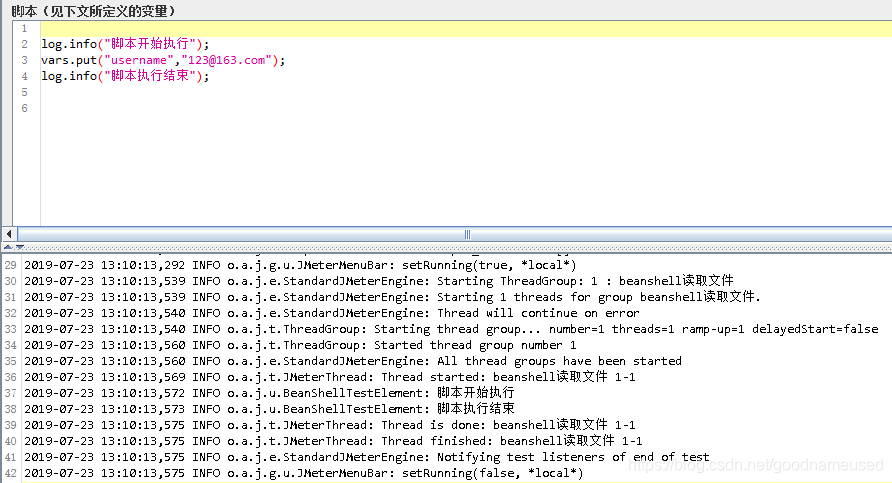Select log line 32 Thread will continue on error
Screen dimensions: 892x483
point(332,312)
